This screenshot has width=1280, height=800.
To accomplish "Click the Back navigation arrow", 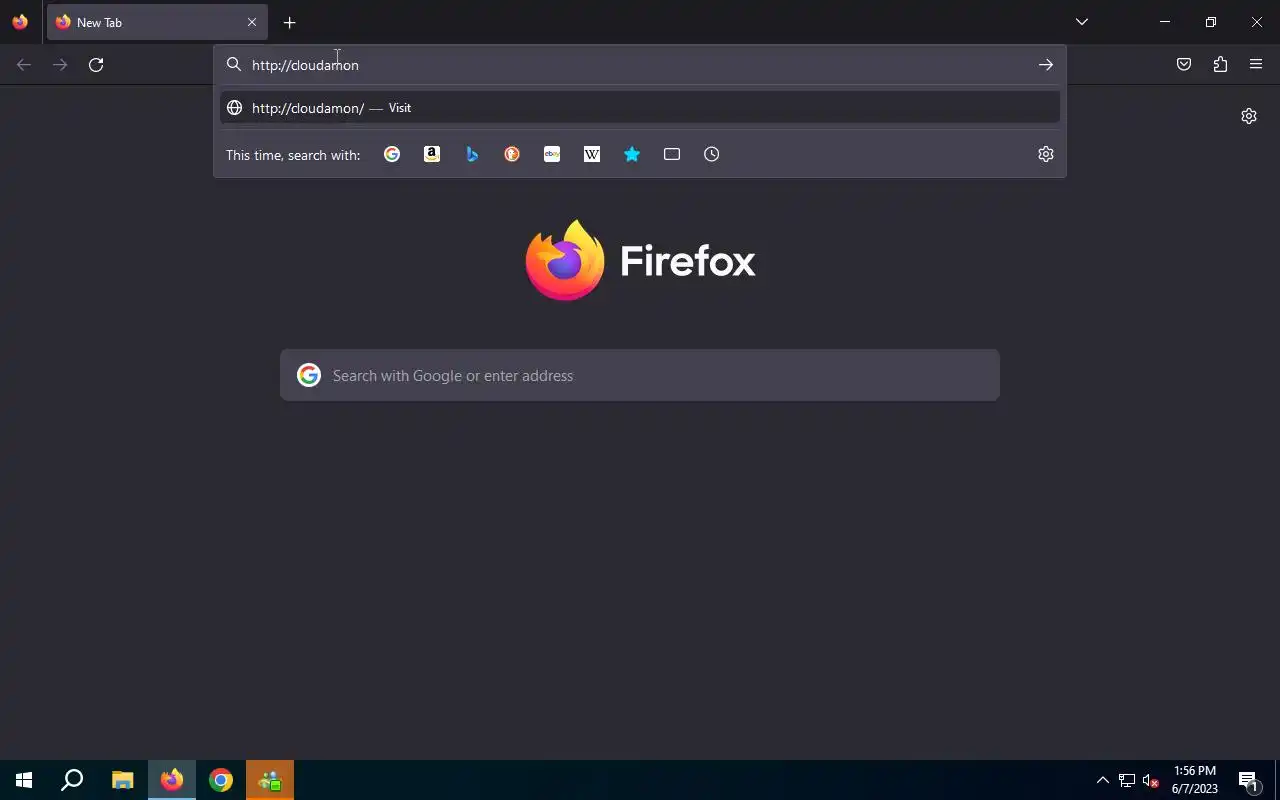I will [24, 65].
